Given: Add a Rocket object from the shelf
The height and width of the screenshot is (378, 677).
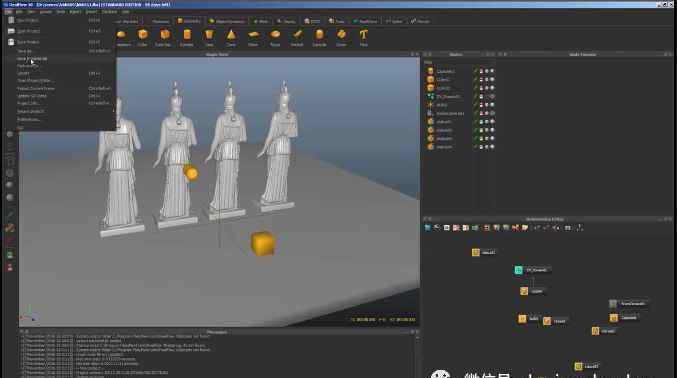Looking at the screenshot, I should 297,38.
